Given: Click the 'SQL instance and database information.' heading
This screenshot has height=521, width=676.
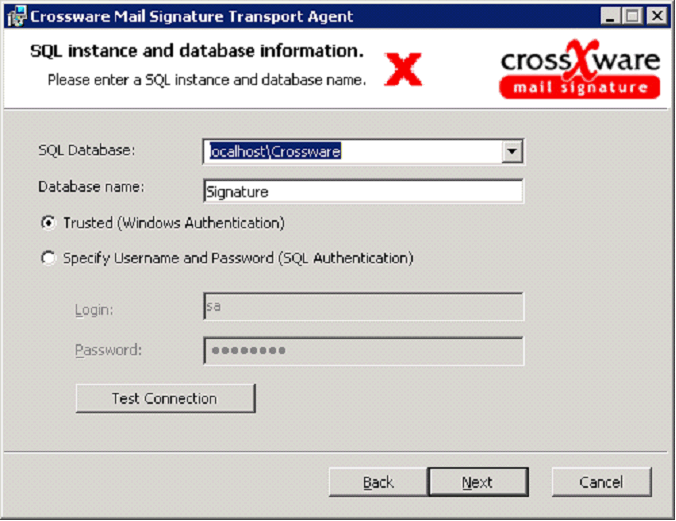Looking at the screenshot, I should (x=197, y=51).
